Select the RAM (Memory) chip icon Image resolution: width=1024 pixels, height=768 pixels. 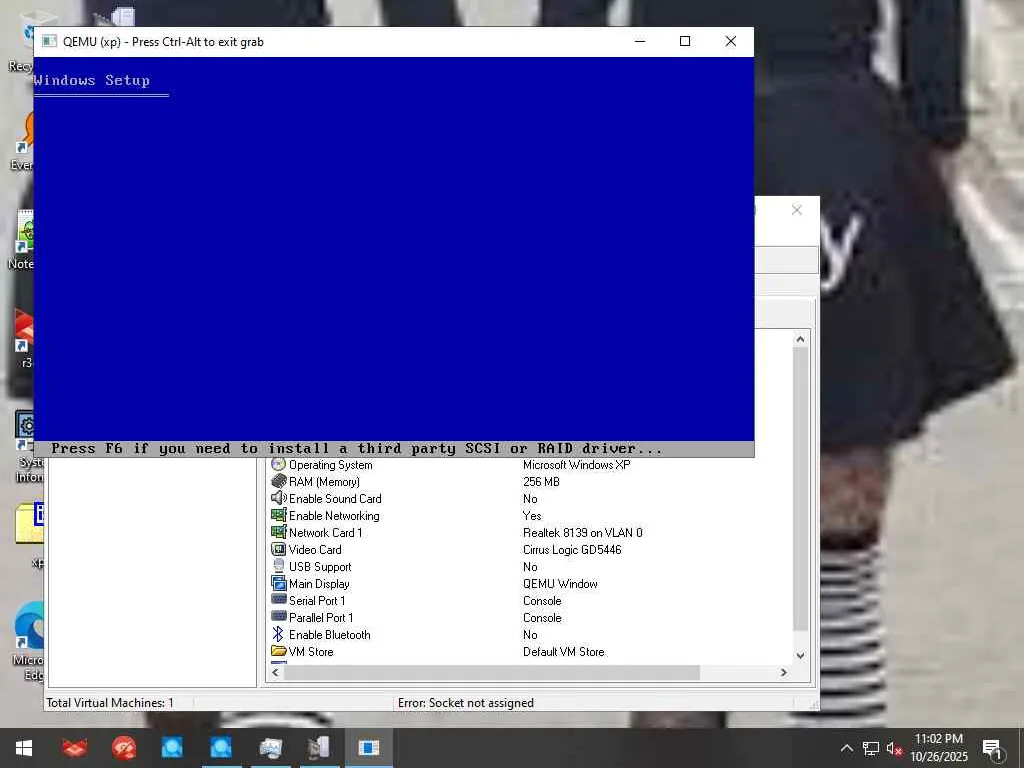point(279,481)
